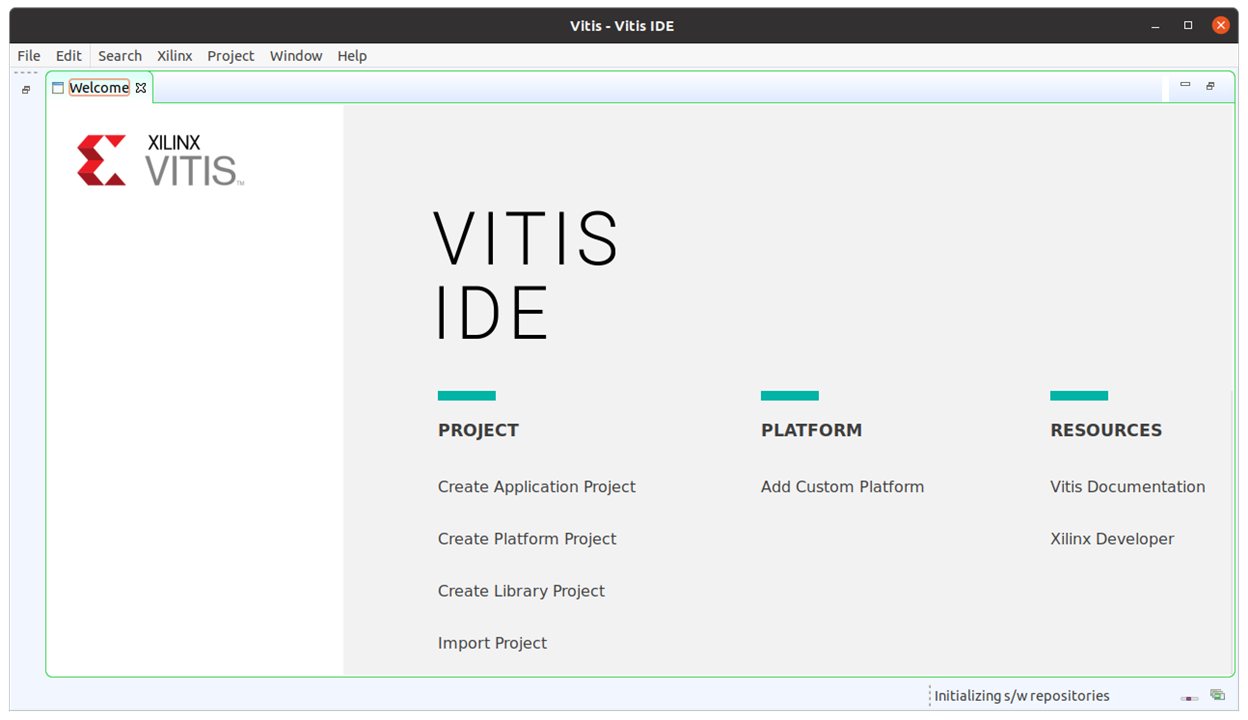Screen dimensions: 1248x720
Task: Click the progress bar in status bar
Action: pyautogui.click(x=1189, y=698)
